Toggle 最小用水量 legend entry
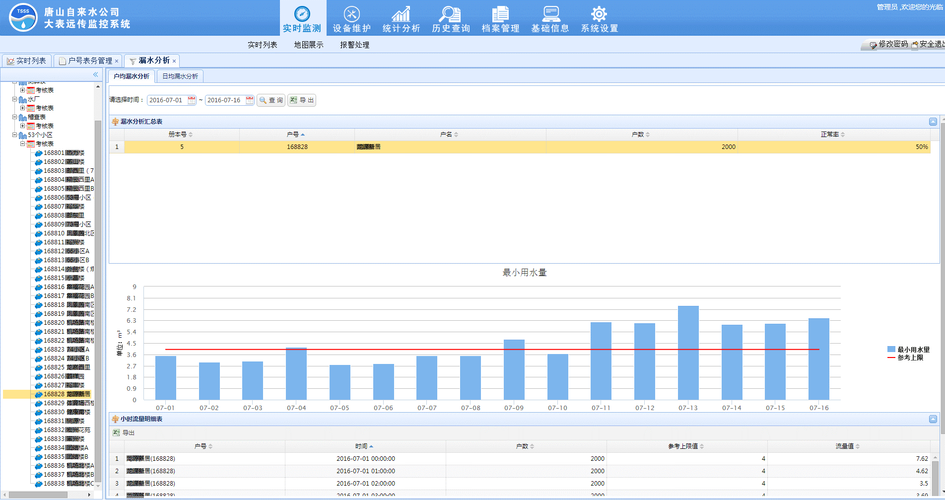Image resolution: width=945 pixels, height=500 pixels. pyautogui.click(x=908, y=349)
